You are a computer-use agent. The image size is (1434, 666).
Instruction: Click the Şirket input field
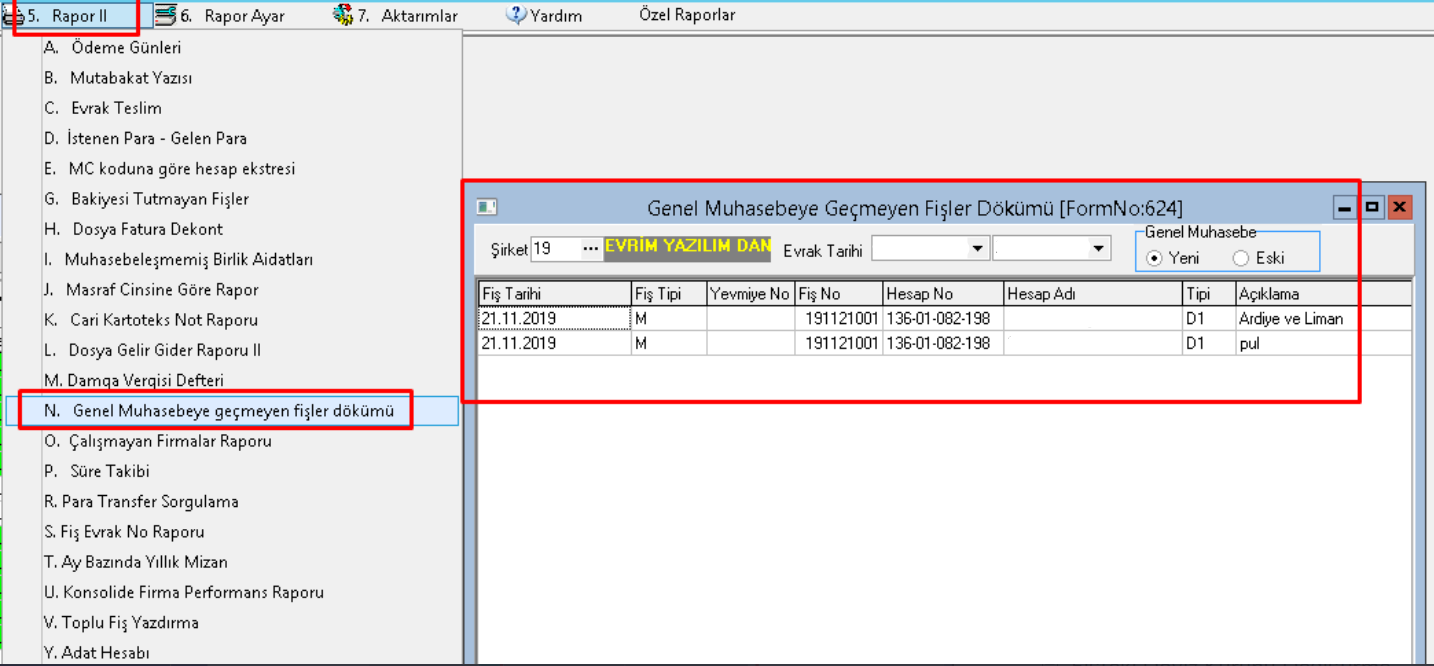coord(555,249)
